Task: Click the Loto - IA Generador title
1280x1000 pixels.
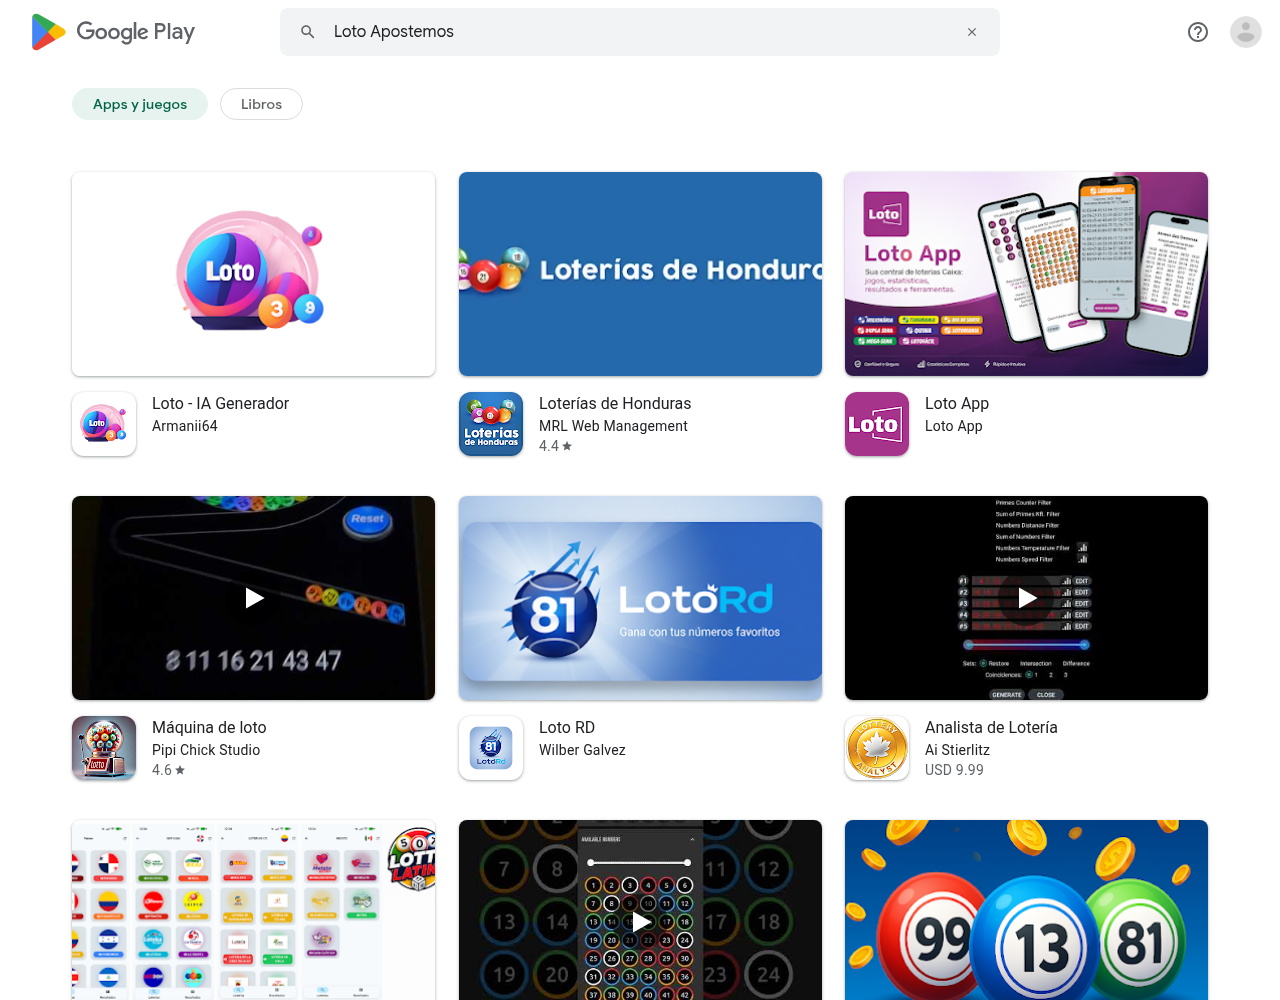Action: [x=220, y=403]
